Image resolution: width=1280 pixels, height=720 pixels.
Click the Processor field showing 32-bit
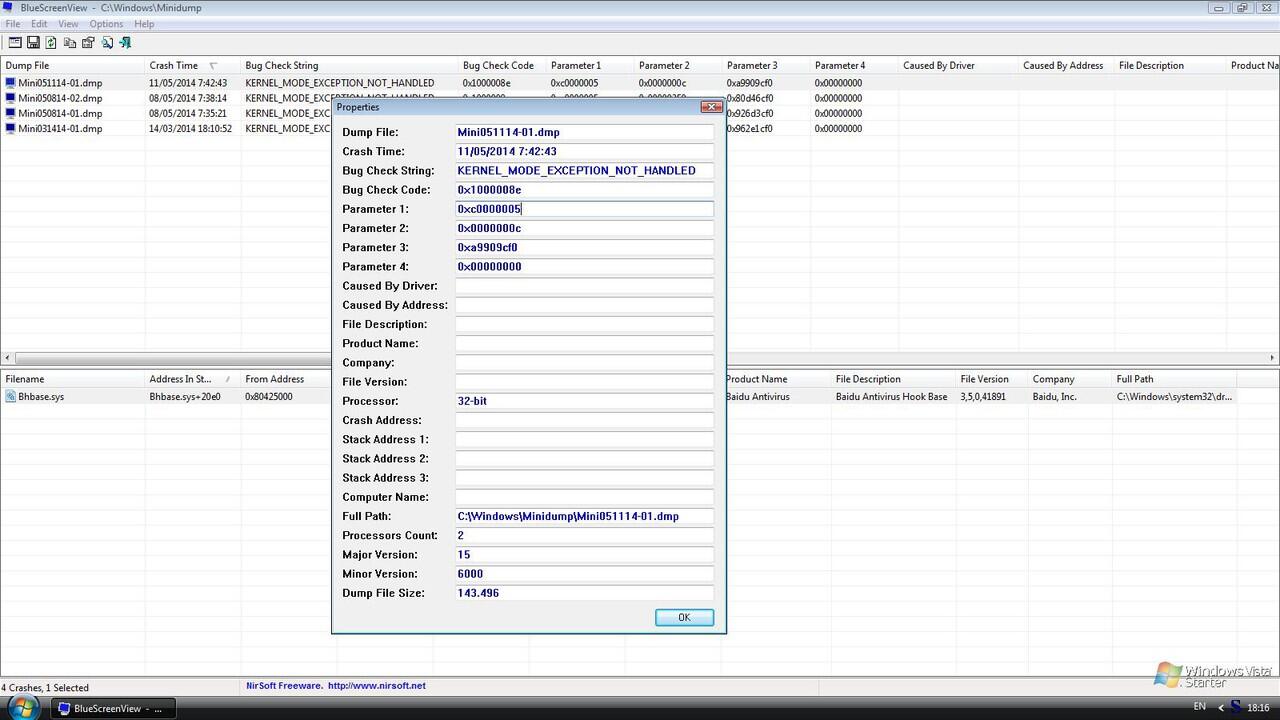[584, 401]
